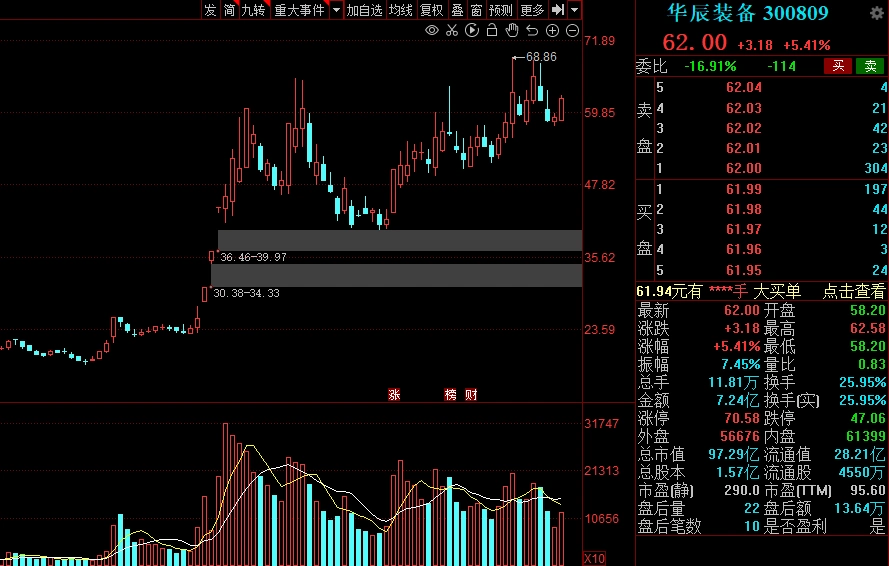The image size is (889, 566).
Task: Toggle the chart lock icon
Action: [492, 31]
